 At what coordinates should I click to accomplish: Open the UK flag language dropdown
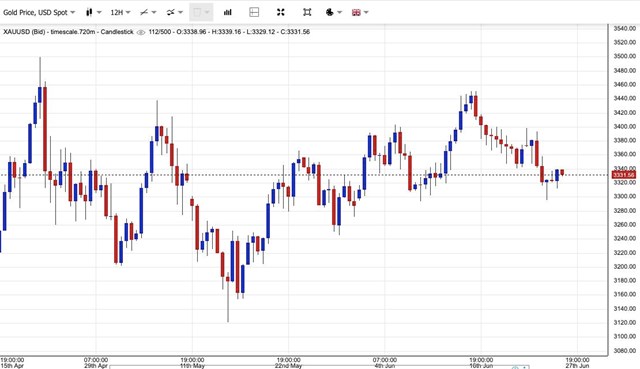coord(360,13)
